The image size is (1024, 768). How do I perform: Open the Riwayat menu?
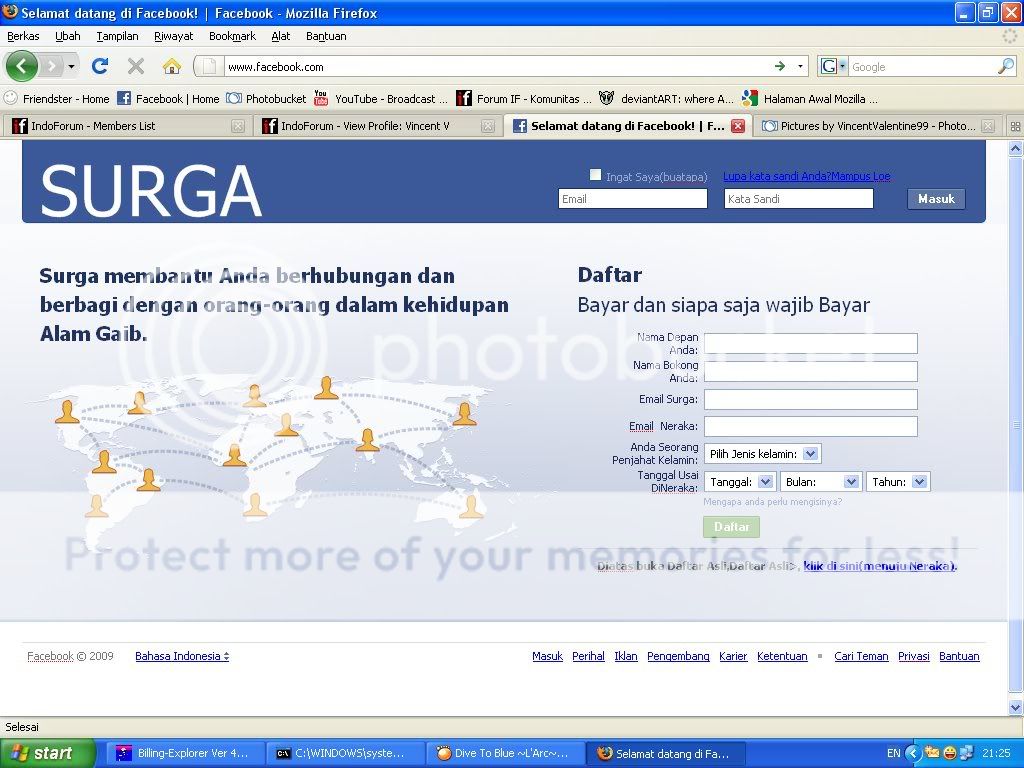coord(173,36)
